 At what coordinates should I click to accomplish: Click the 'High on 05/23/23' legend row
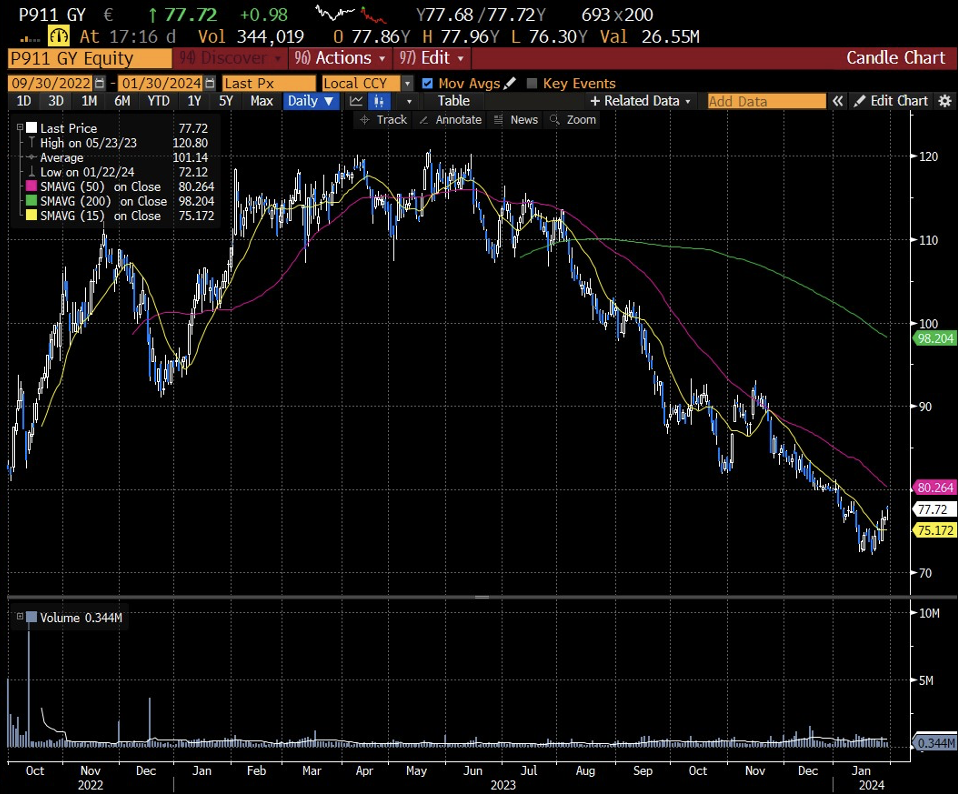pyautogui.click(x=117, y=143)
